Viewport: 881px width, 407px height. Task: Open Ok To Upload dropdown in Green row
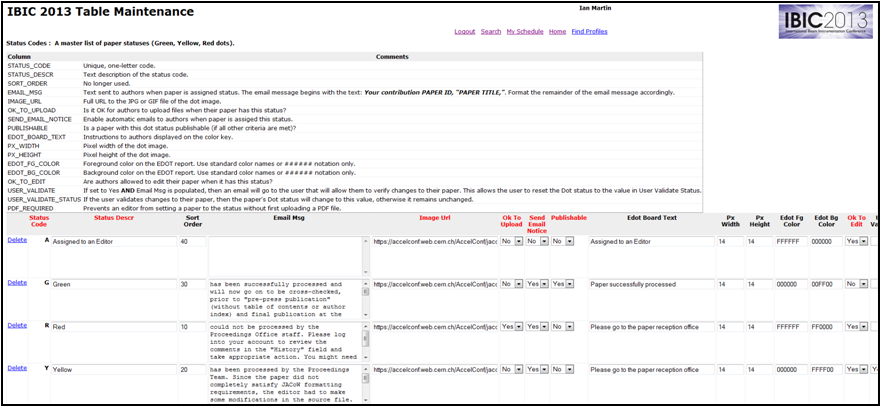(511, 284)
